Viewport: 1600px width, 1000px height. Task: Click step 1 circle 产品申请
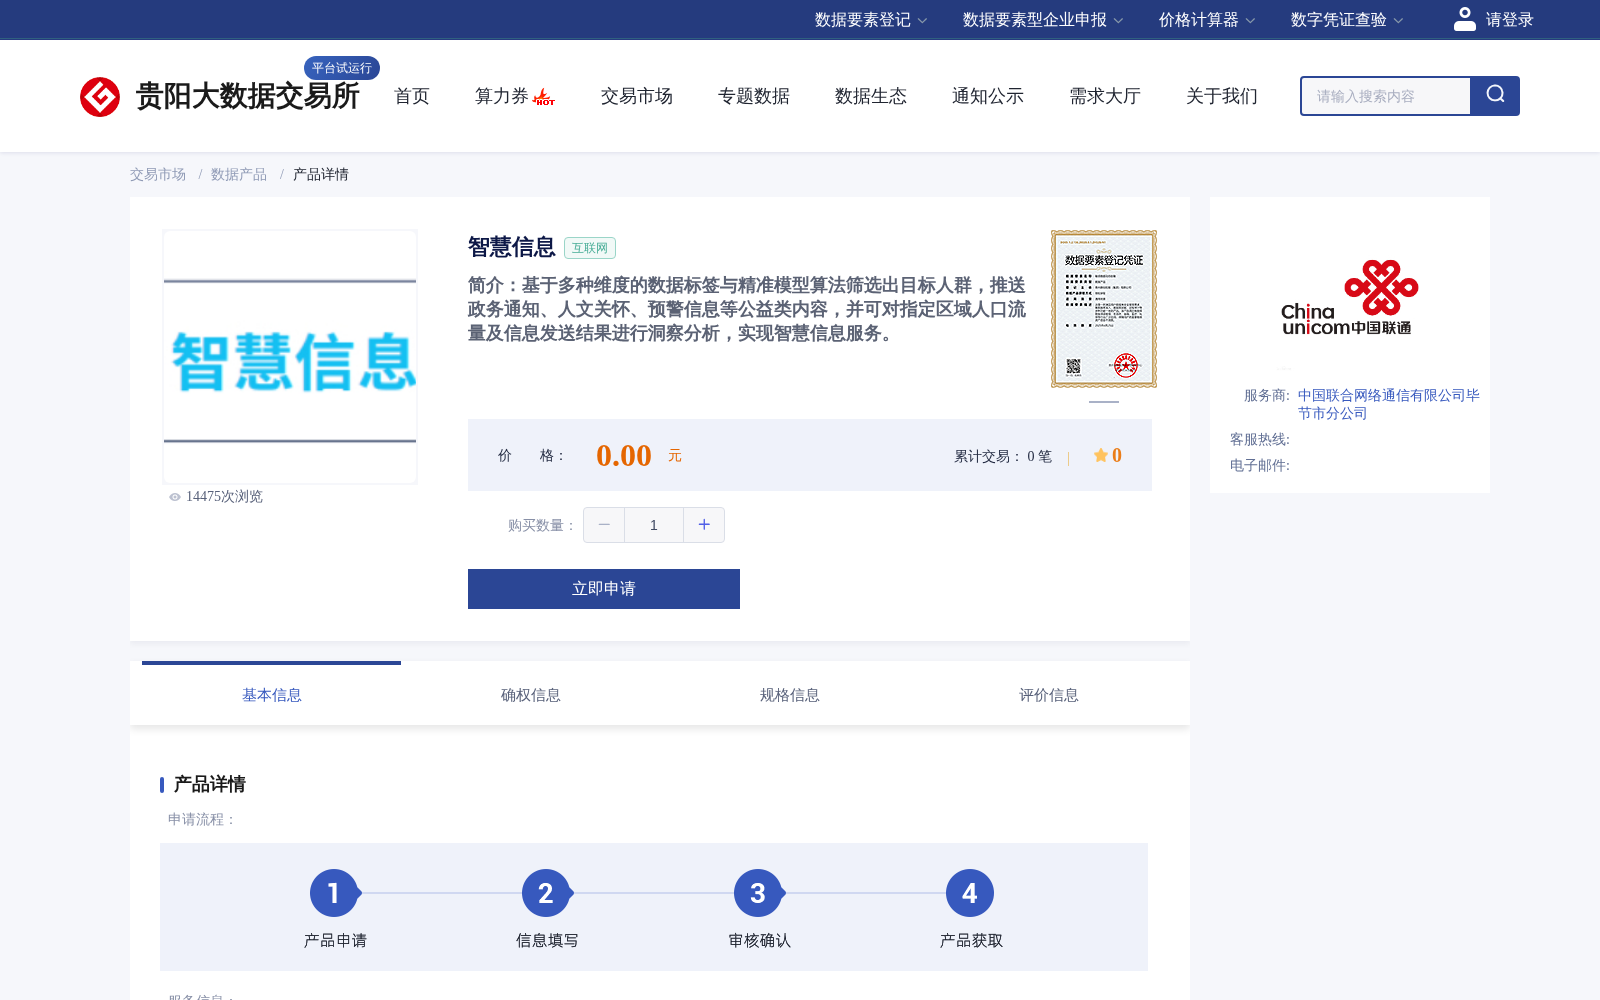pyautogui.click(x=334, y=893)
